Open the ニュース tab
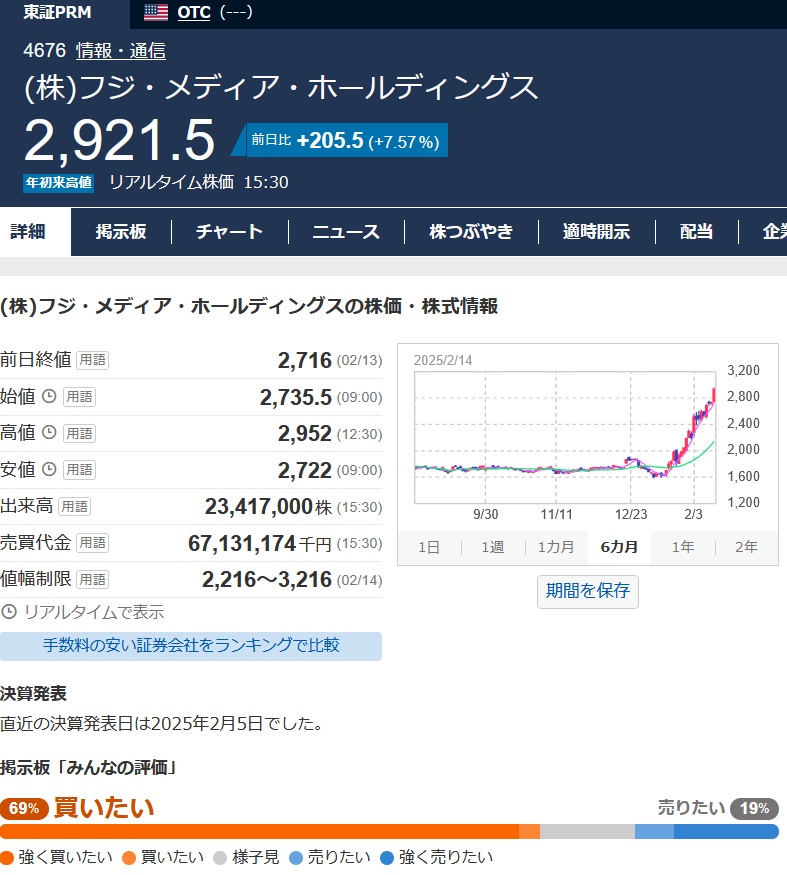The image size is (787, 875). pyautogui.click(x=346, y=232)
